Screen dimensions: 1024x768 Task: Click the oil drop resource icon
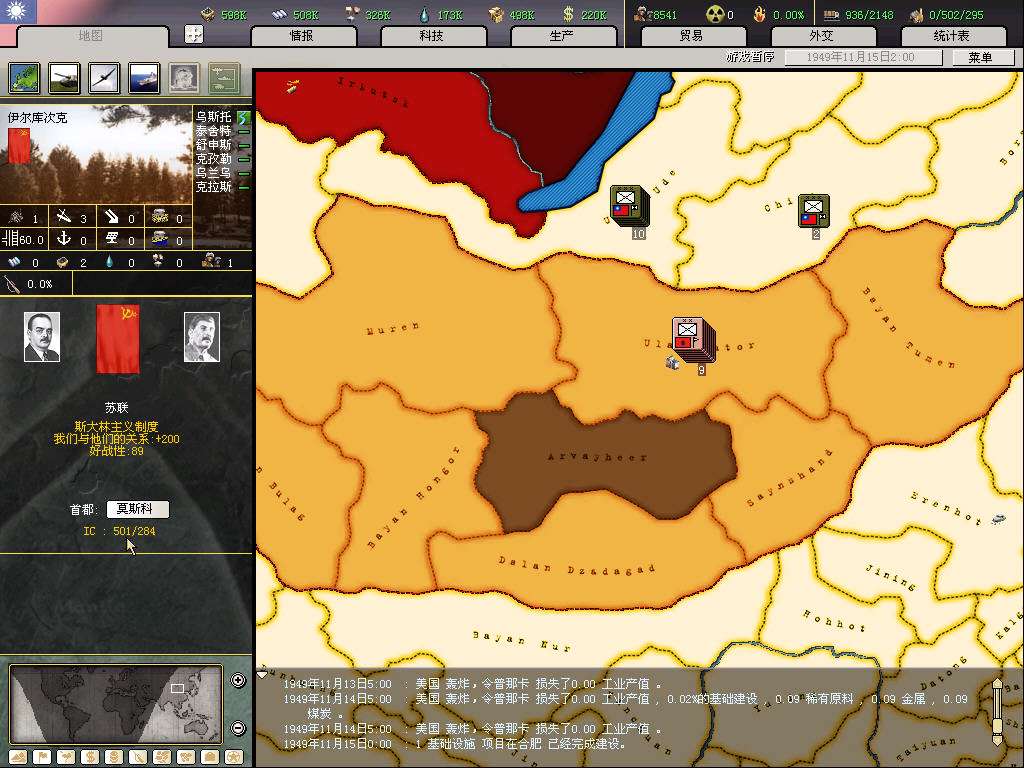click(x=424, y=14)
